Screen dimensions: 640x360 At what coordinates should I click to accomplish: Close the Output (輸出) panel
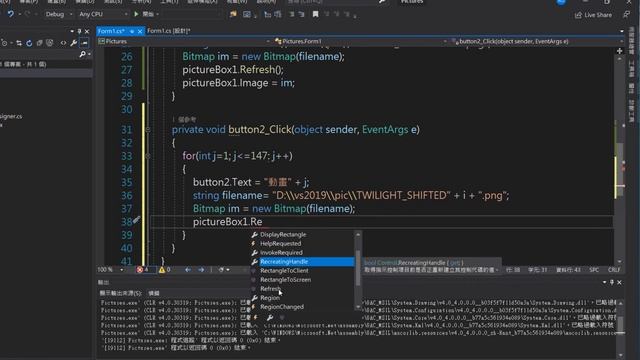point(619,282)
